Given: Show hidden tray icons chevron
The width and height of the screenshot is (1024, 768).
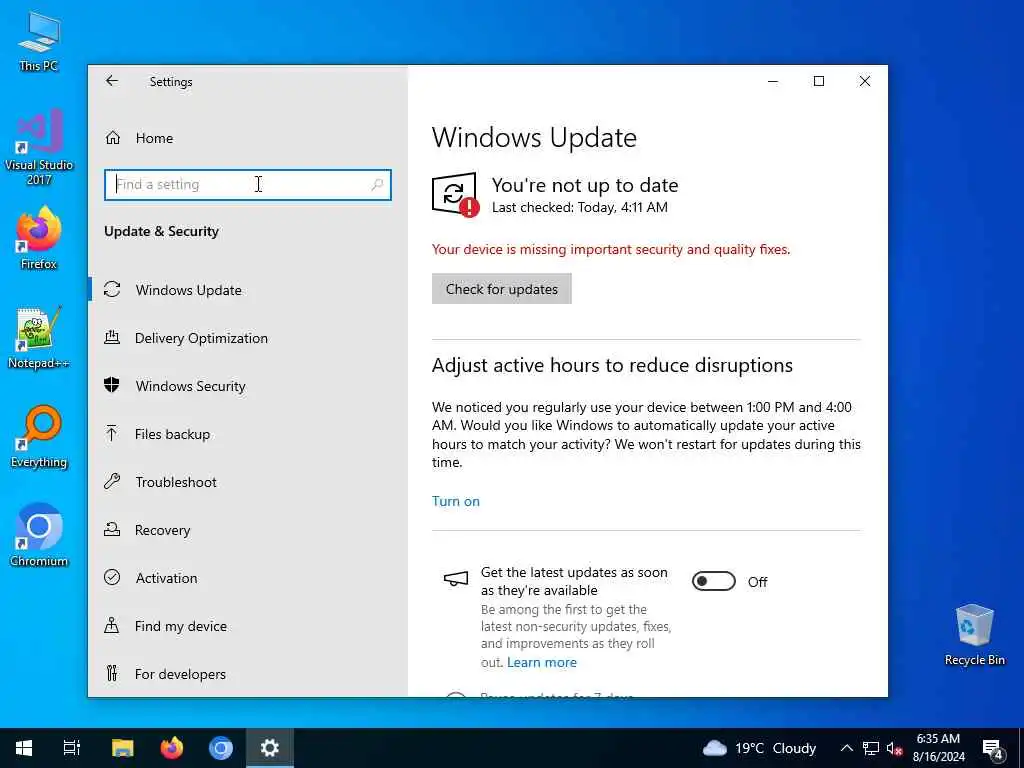Looking at the screenshot, I should coord(846,748).
